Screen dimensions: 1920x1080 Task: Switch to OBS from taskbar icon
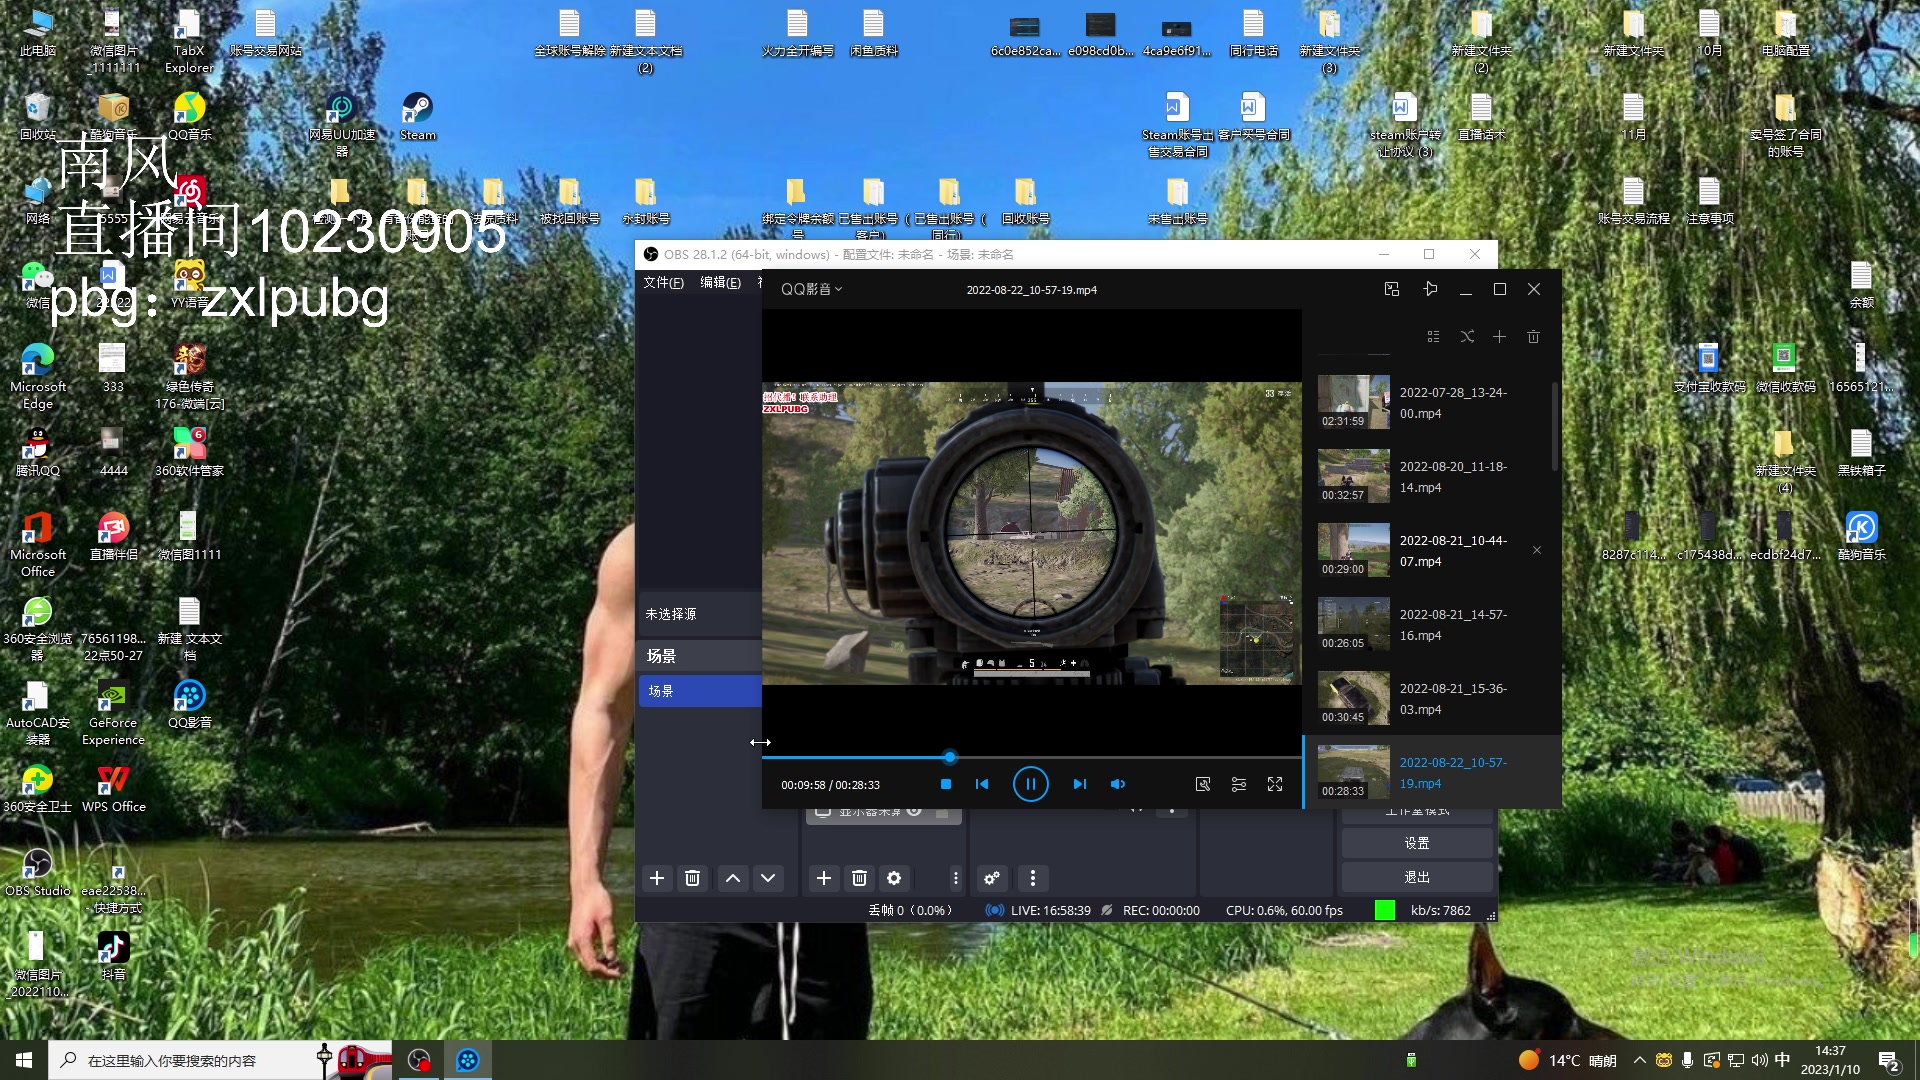(x=419, y=1060)
